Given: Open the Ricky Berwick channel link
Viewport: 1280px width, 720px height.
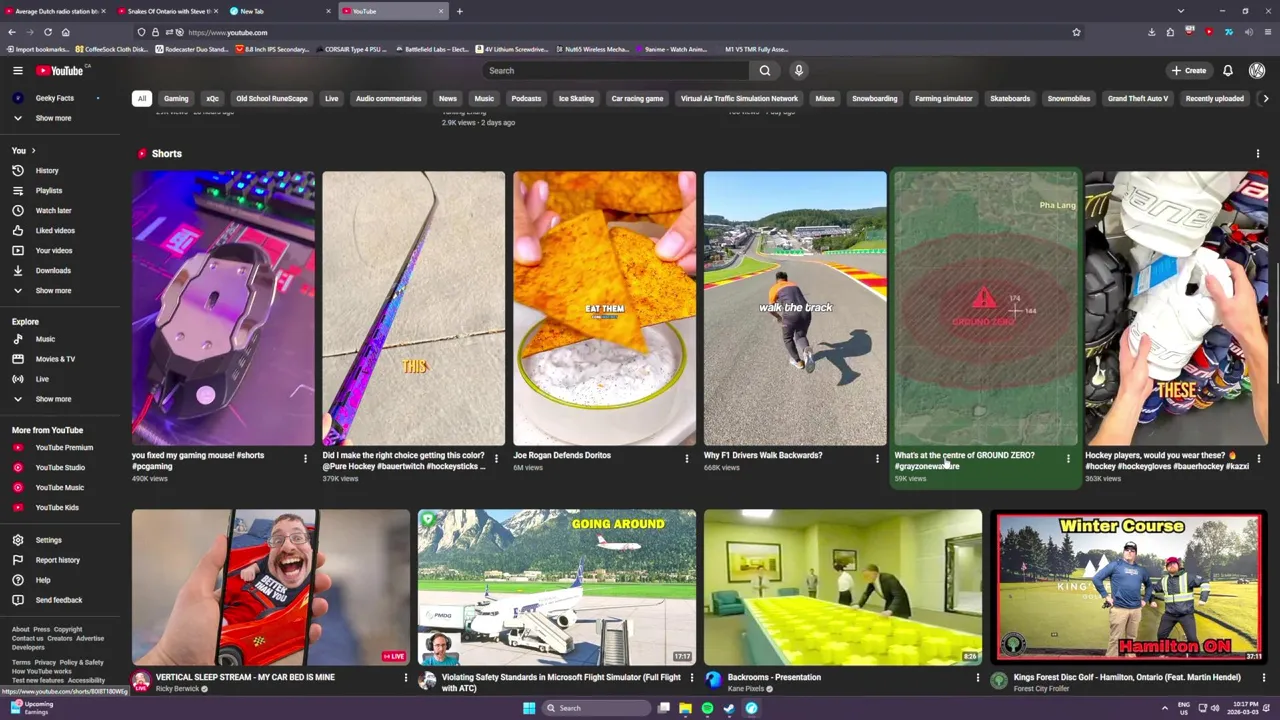Looking at the screenshot, I should pyautogui.click(x=177, y=689).
